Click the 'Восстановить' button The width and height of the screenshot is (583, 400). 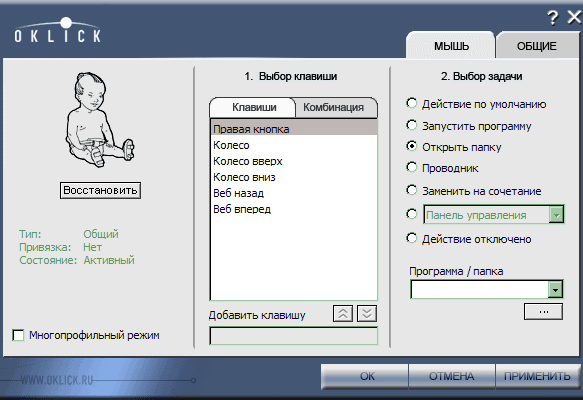click(x=100, y=190)
